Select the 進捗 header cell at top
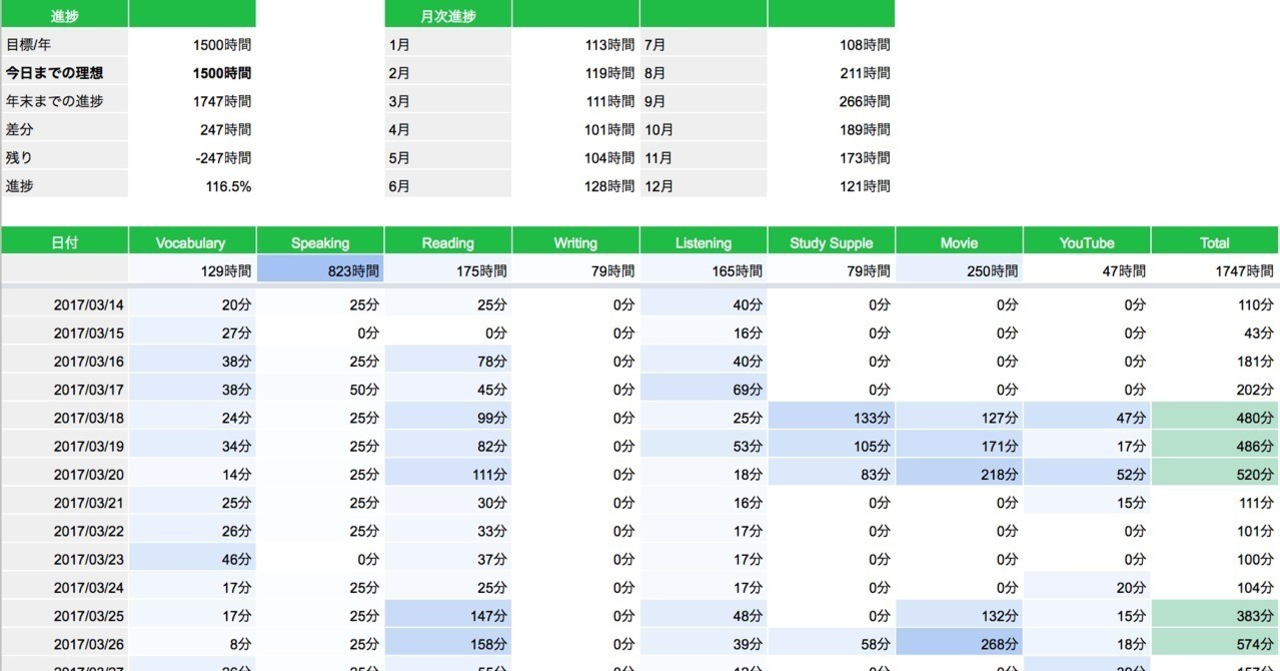The width and height of the screenshot is (1280, 671). tap(64, 14)
